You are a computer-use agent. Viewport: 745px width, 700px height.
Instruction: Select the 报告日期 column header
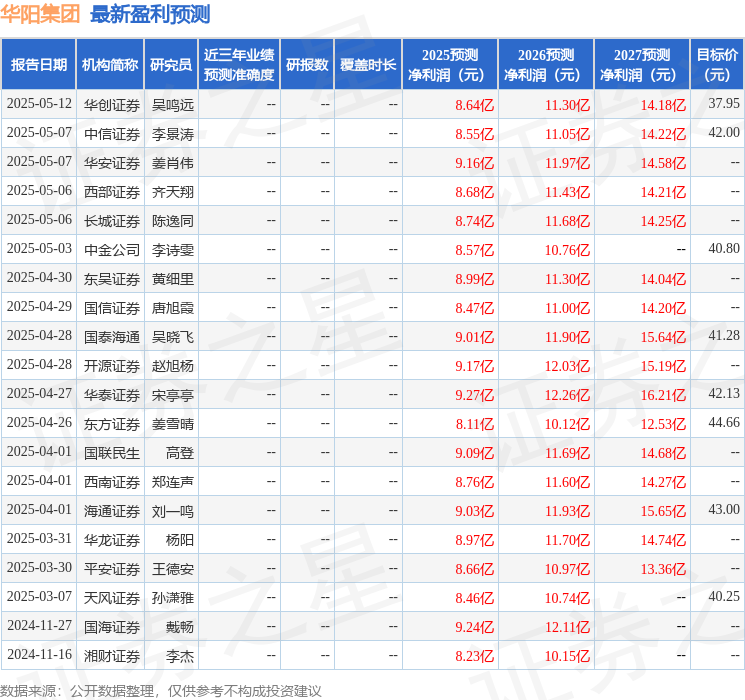[38, 65]
